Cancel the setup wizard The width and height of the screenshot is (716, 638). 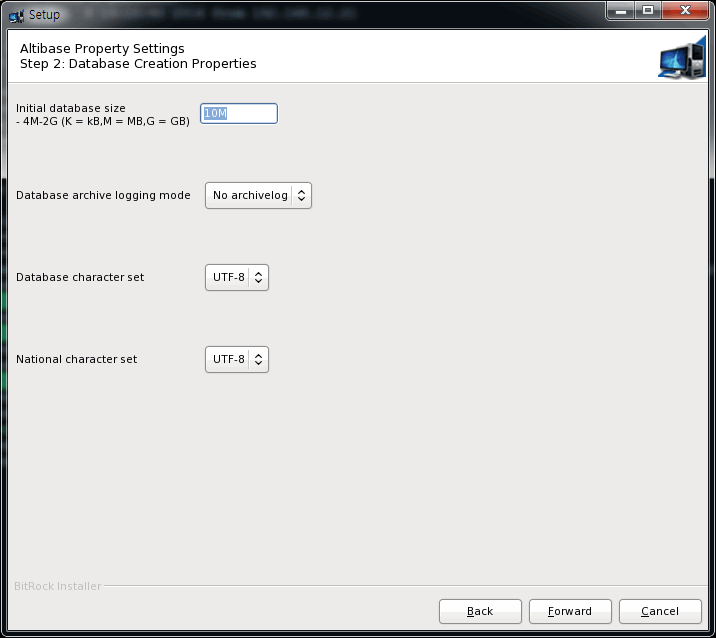pyautogui.click(x=660, y=611)
